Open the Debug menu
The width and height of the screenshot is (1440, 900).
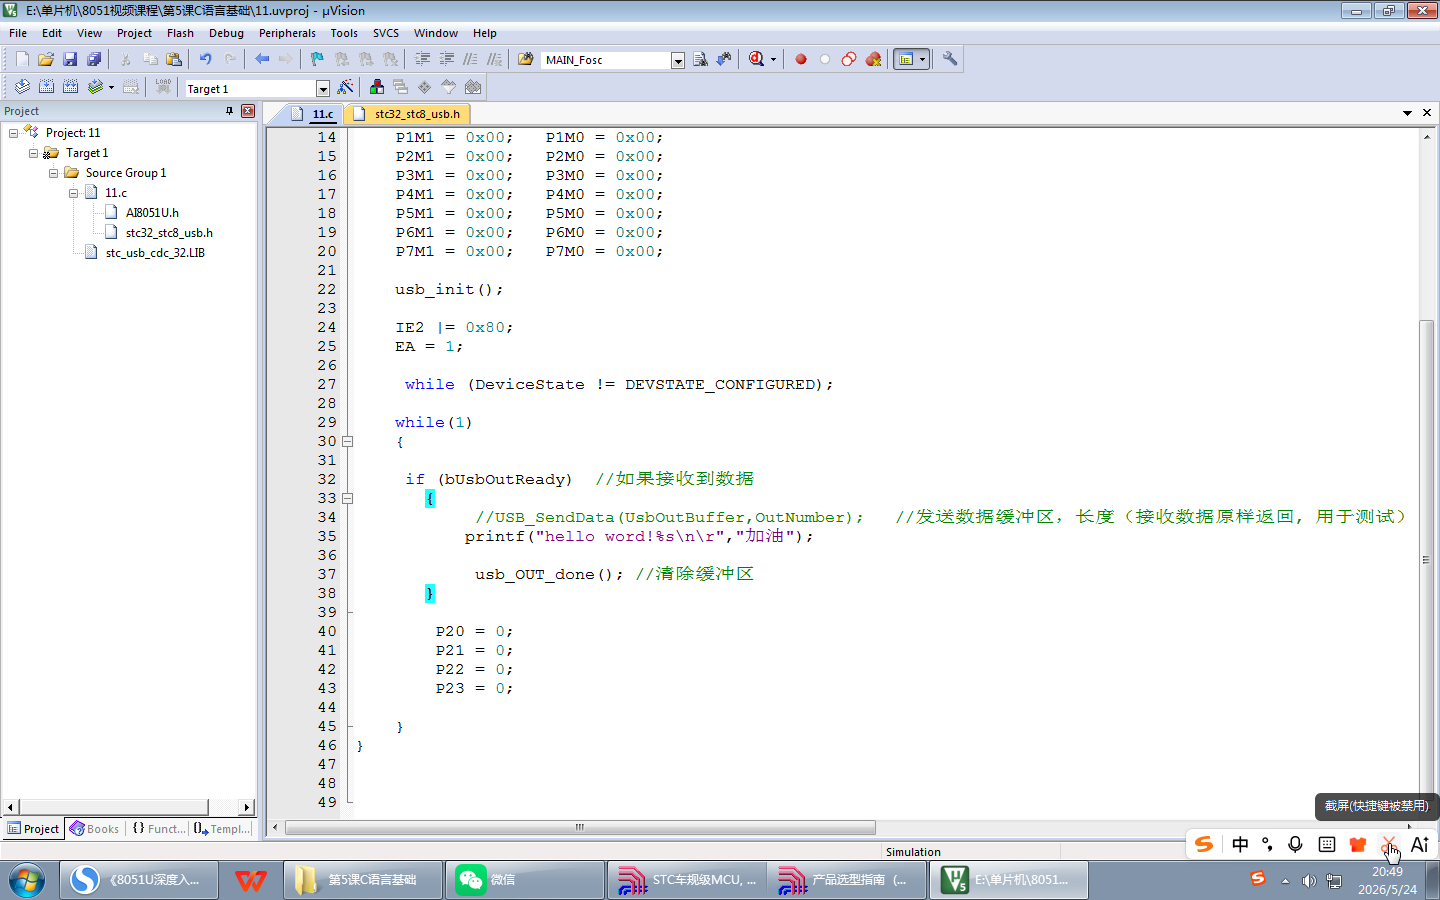[x=226, y=33]
